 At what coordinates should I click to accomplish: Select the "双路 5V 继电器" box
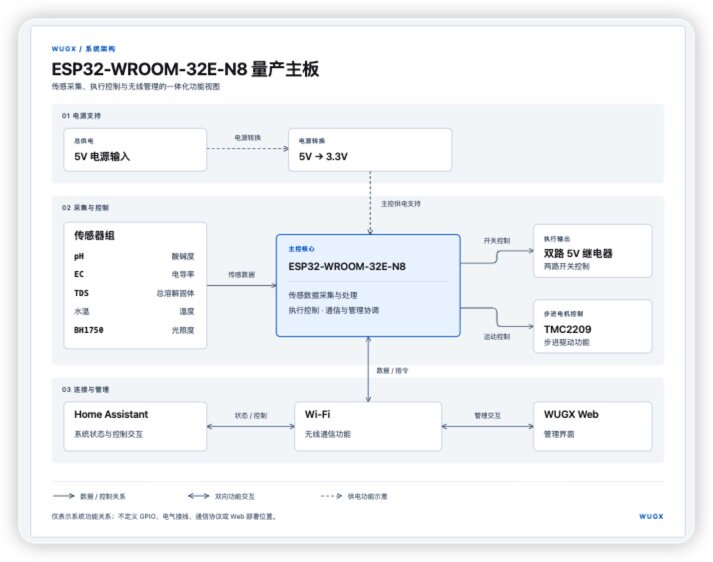(x=592, y=251)
